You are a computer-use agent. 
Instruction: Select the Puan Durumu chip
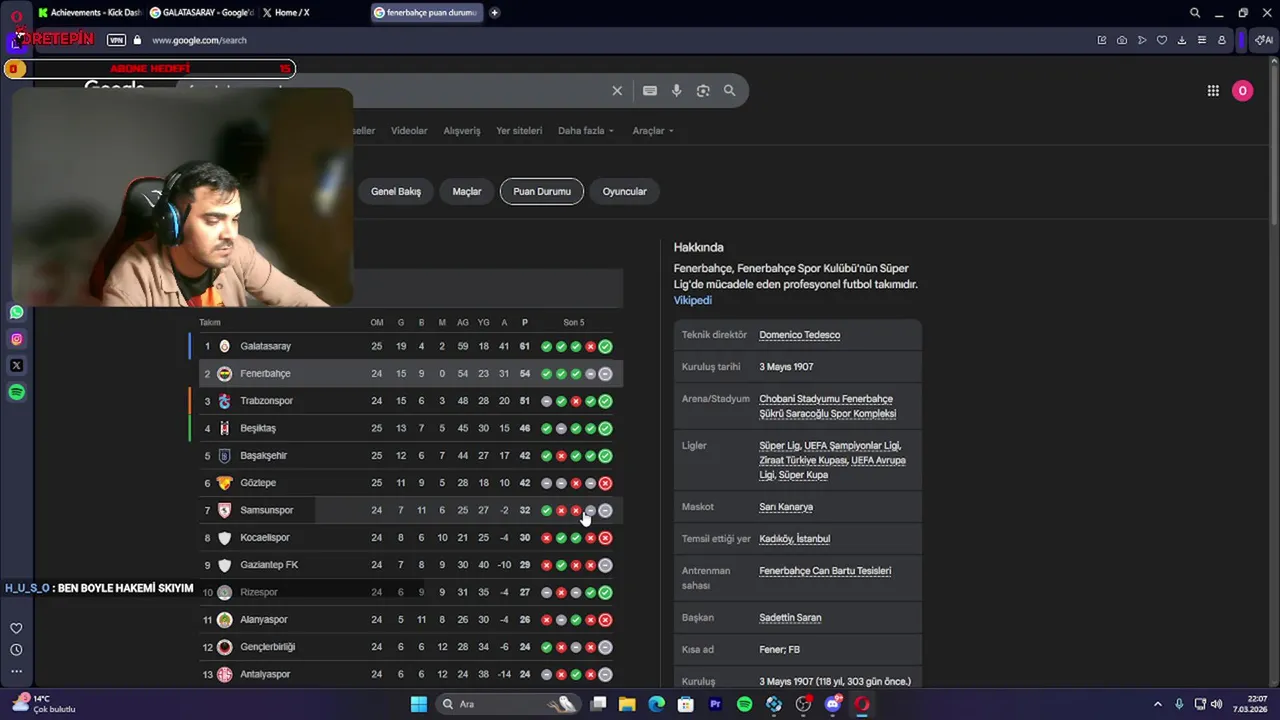[x=542, y=191]
